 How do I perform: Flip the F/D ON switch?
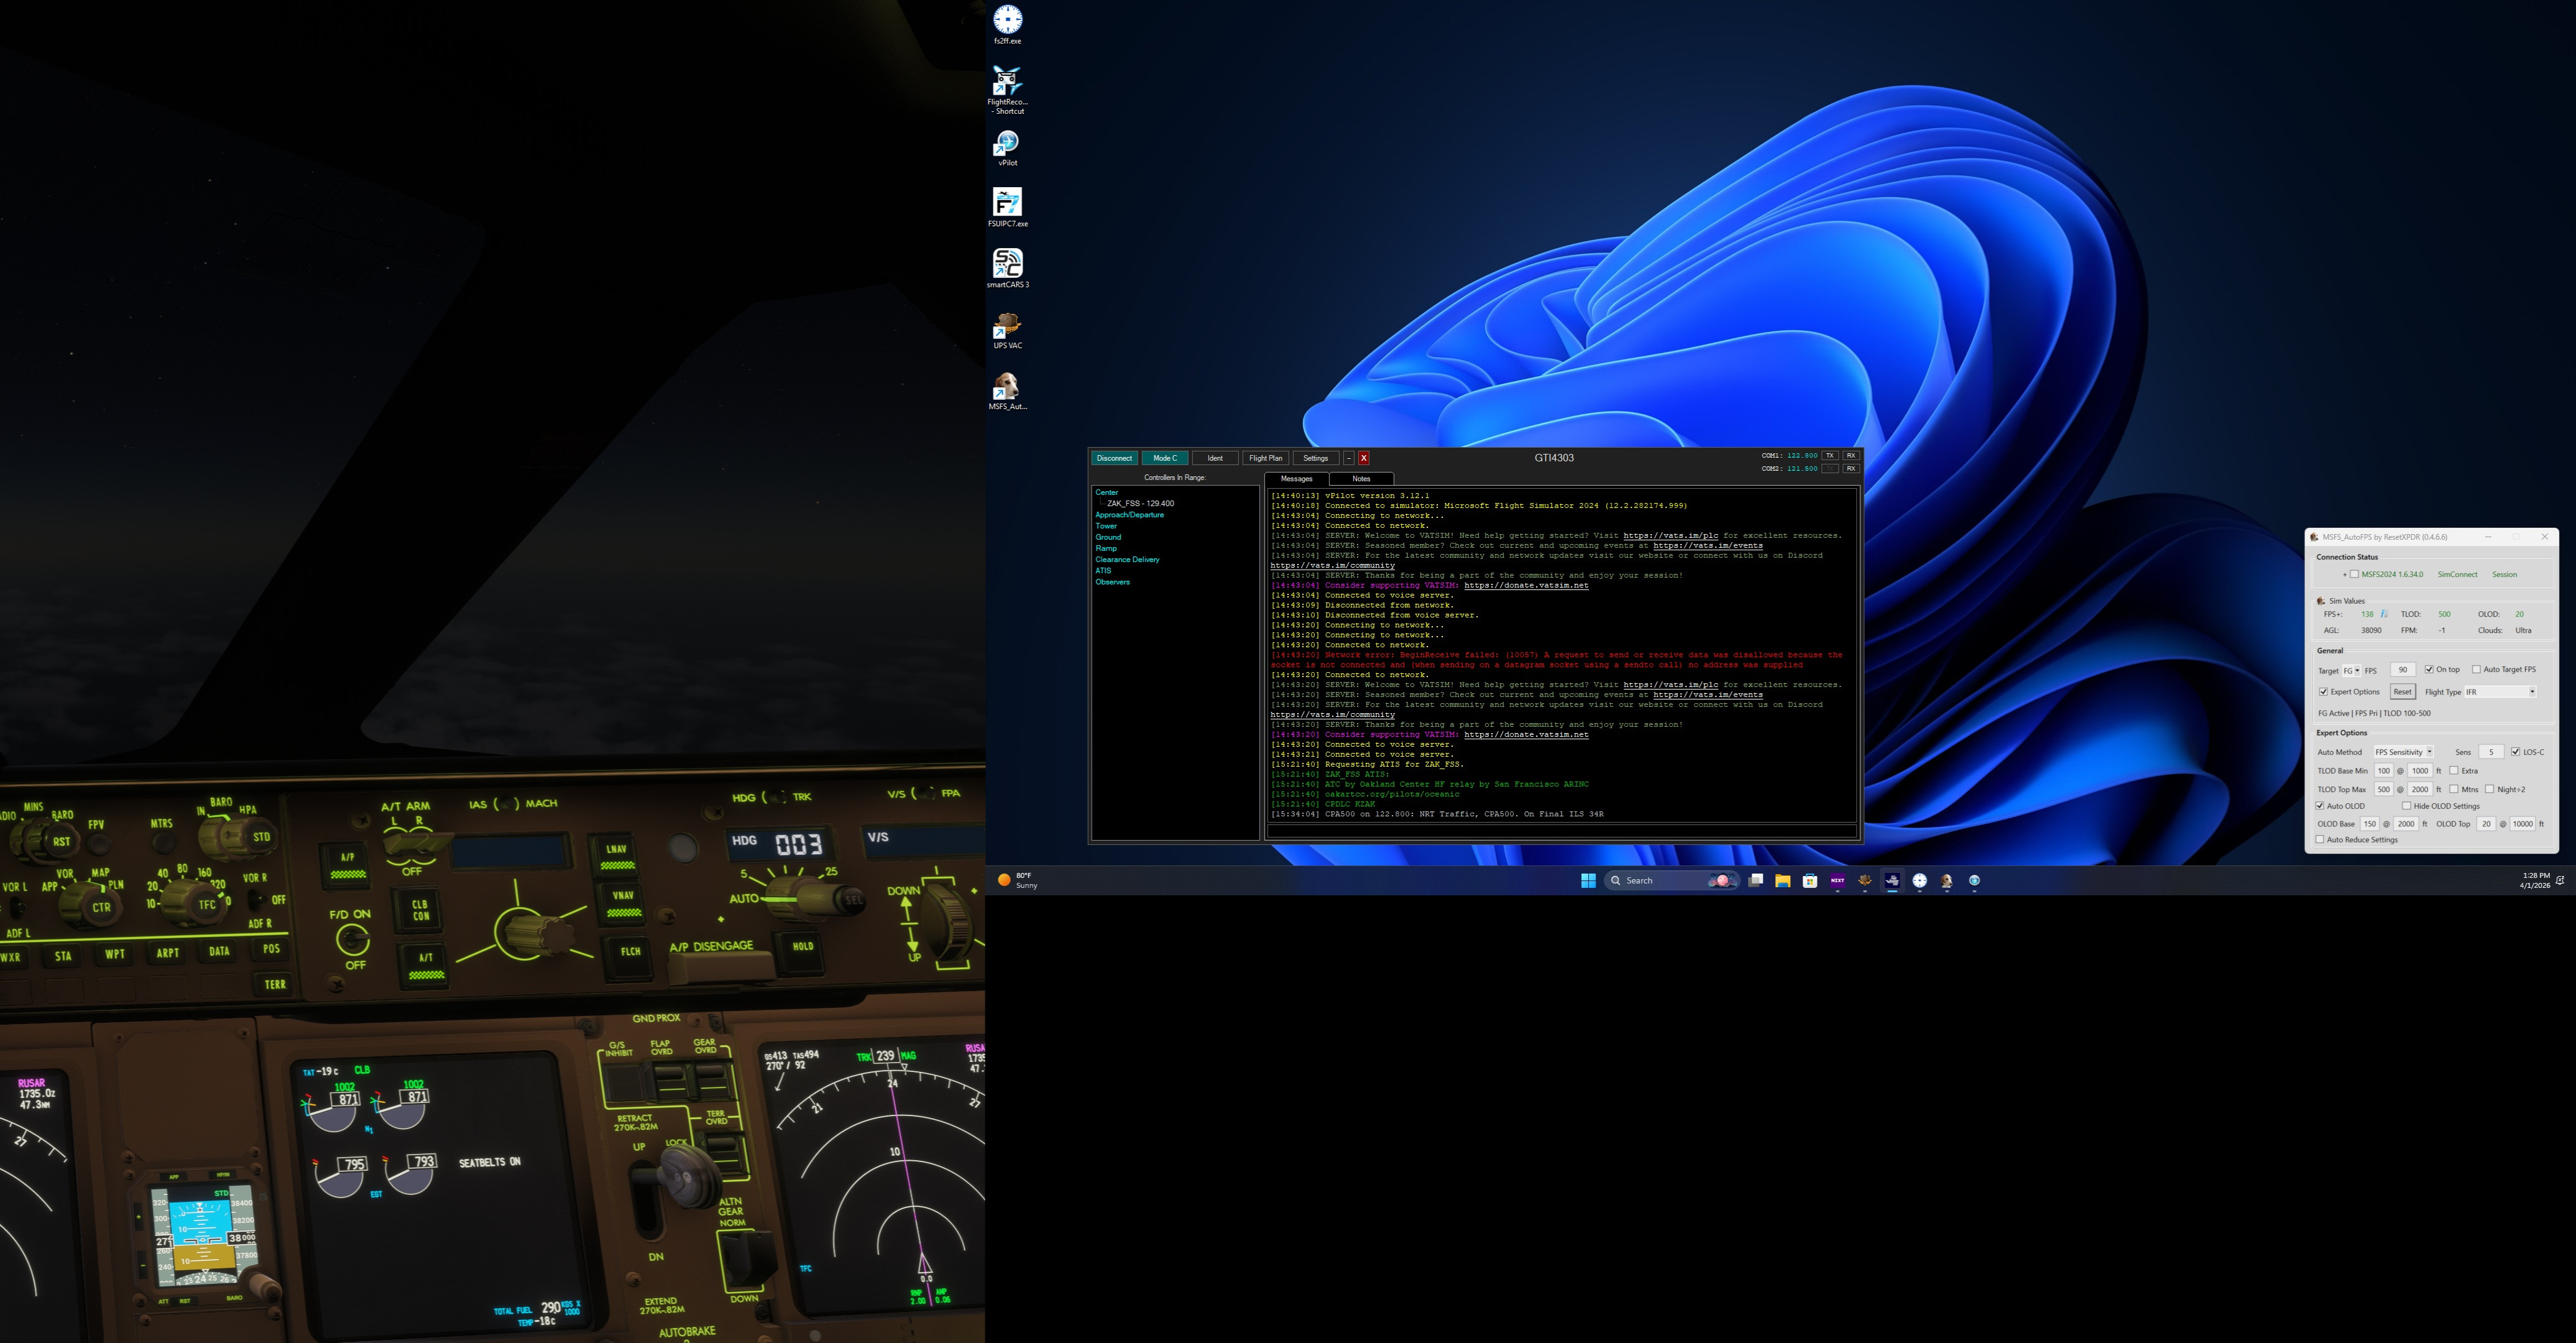352,939
